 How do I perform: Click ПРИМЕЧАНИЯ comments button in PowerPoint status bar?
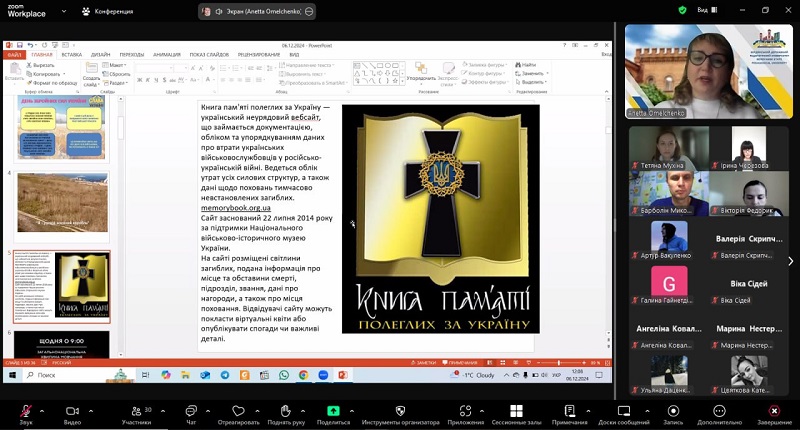pyautogui.click(x=460, y=363)
